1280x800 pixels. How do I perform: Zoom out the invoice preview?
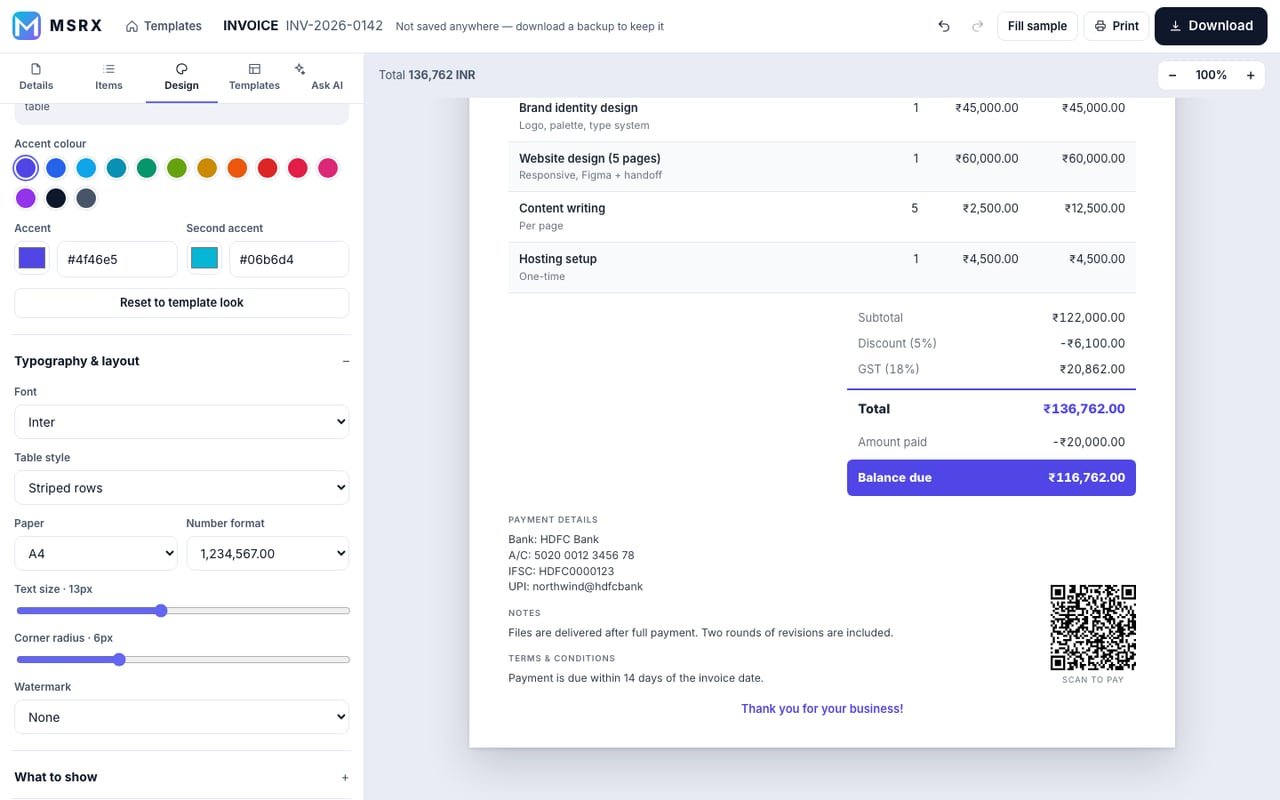point(1172,75)
